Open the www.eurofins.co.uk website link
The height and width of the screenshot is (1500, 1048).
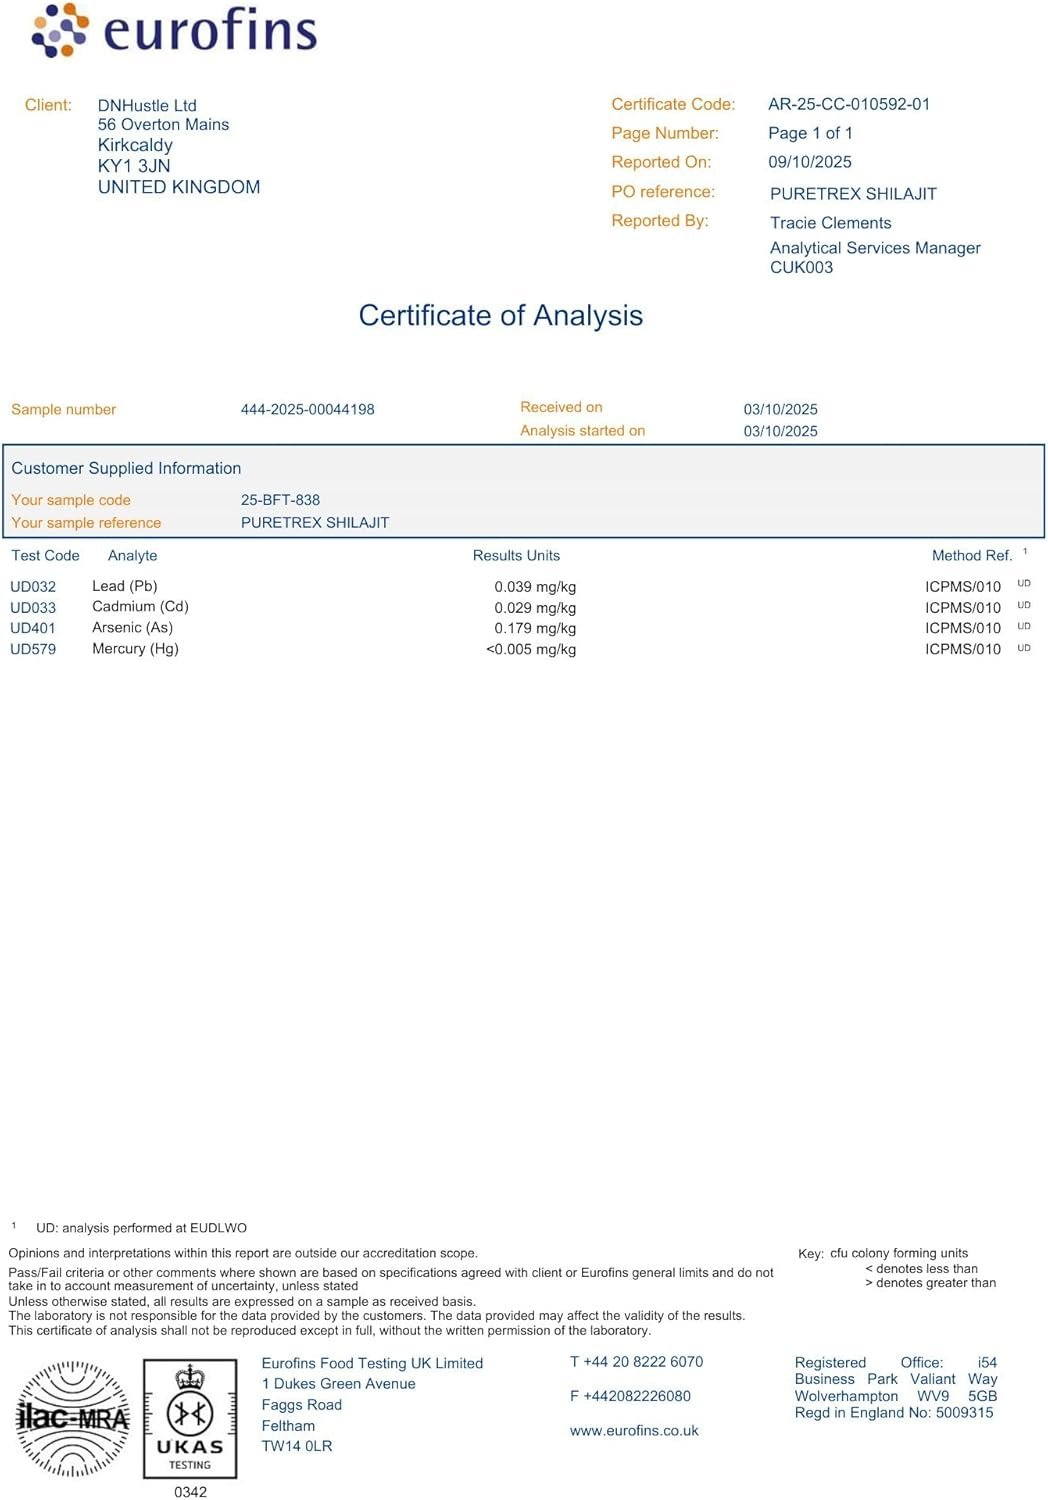634,1431
